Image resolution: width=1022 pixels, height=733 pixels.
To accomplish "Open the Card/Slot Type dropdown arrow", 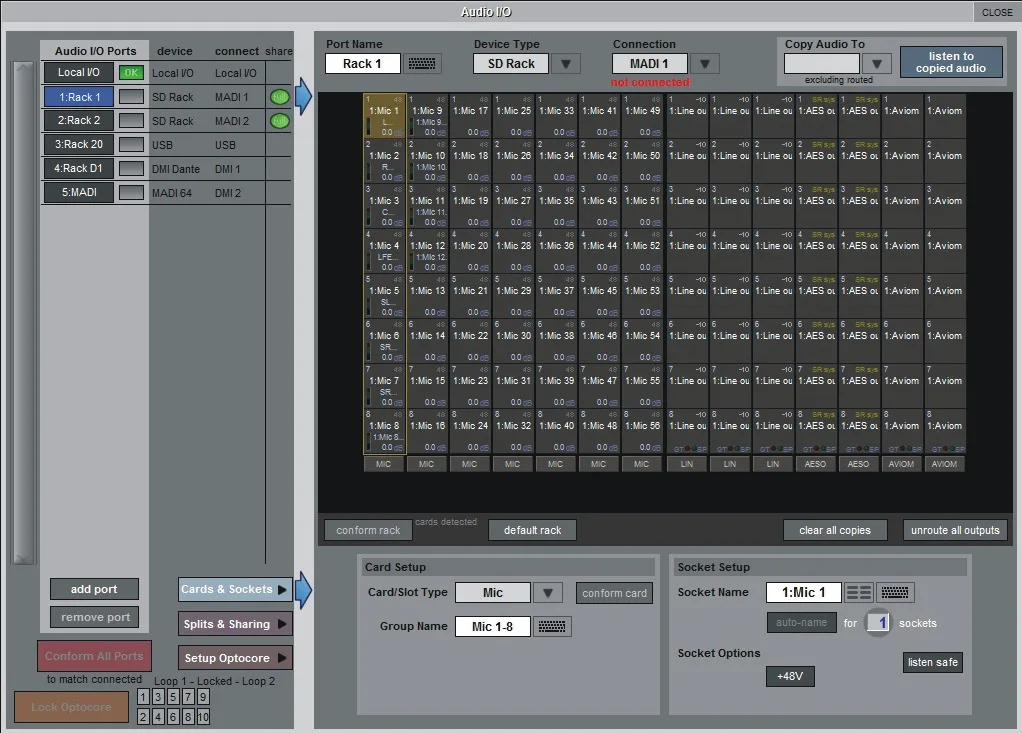I will tap(548, 592).
